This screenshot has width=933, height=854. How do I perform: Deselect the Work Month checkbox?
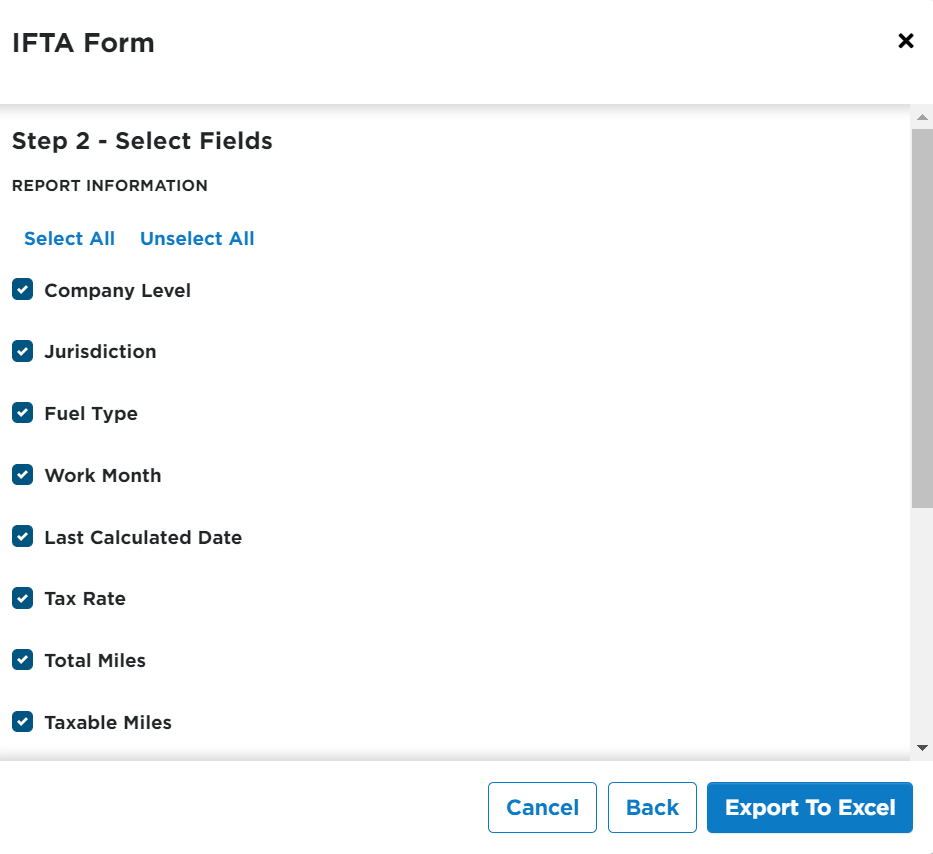pyautogui.click(x=23, y=475)
